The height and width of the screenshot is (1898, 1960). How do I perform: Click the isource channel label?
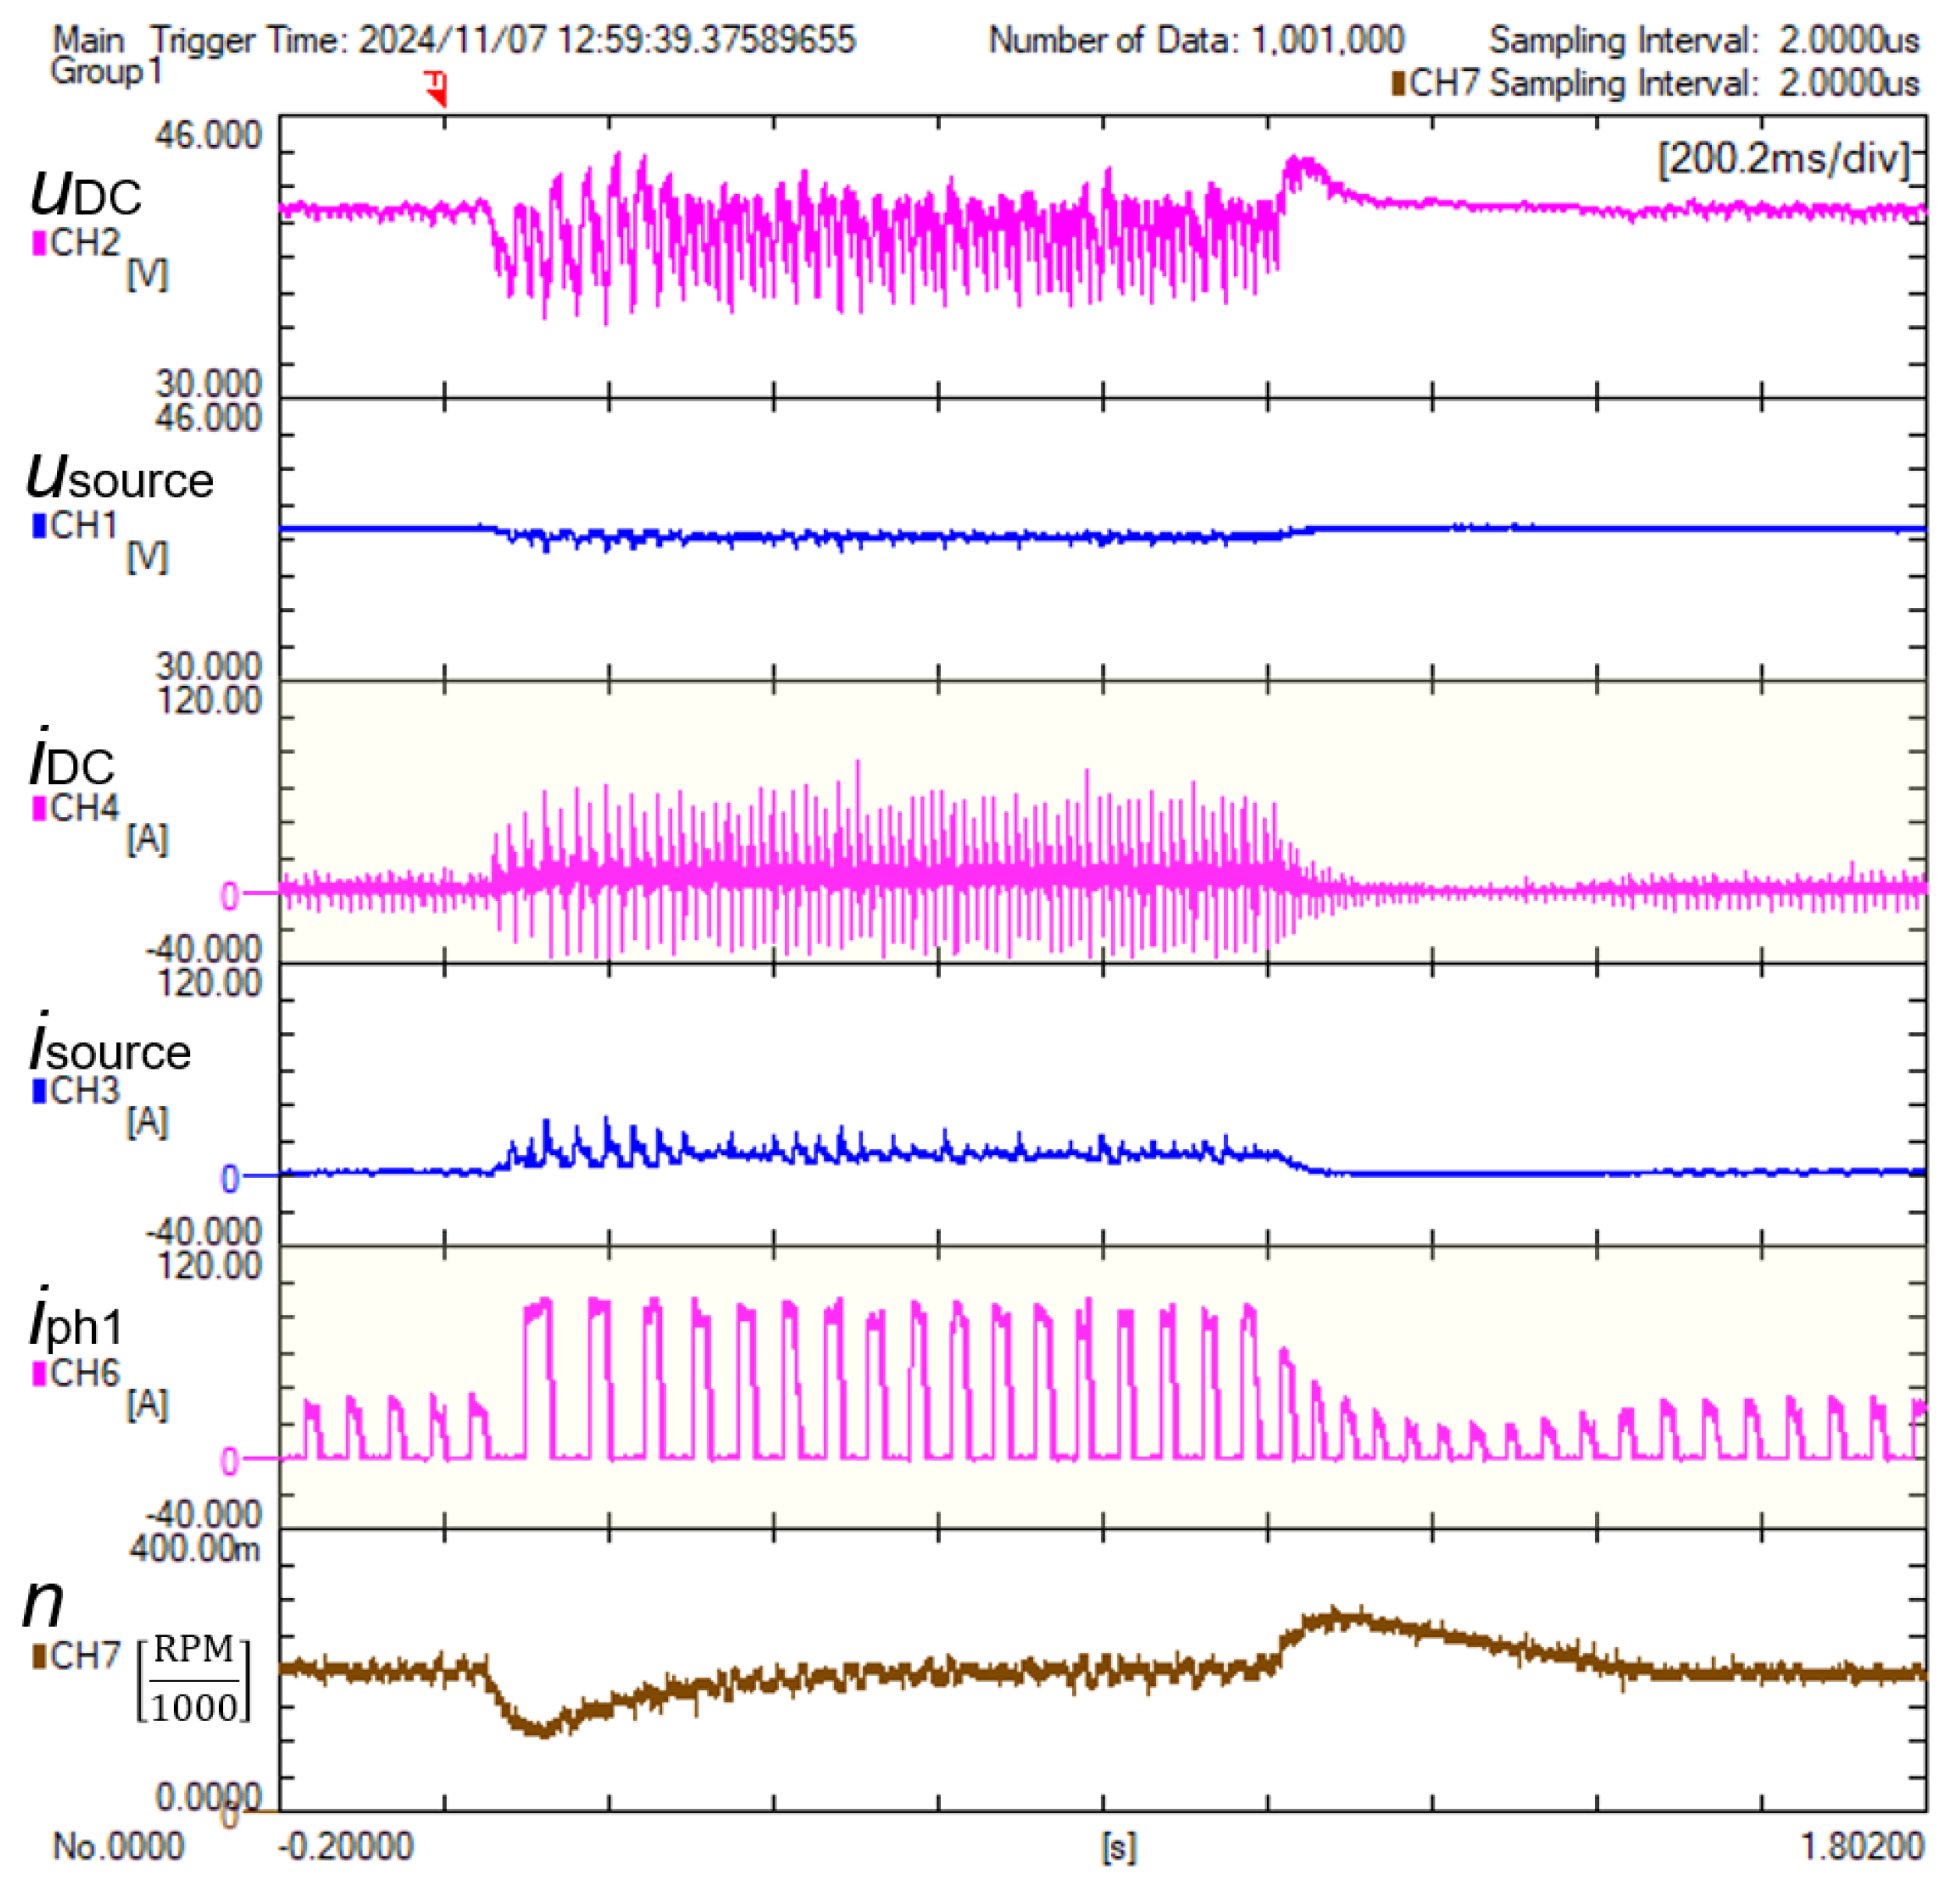(110, 1047)
